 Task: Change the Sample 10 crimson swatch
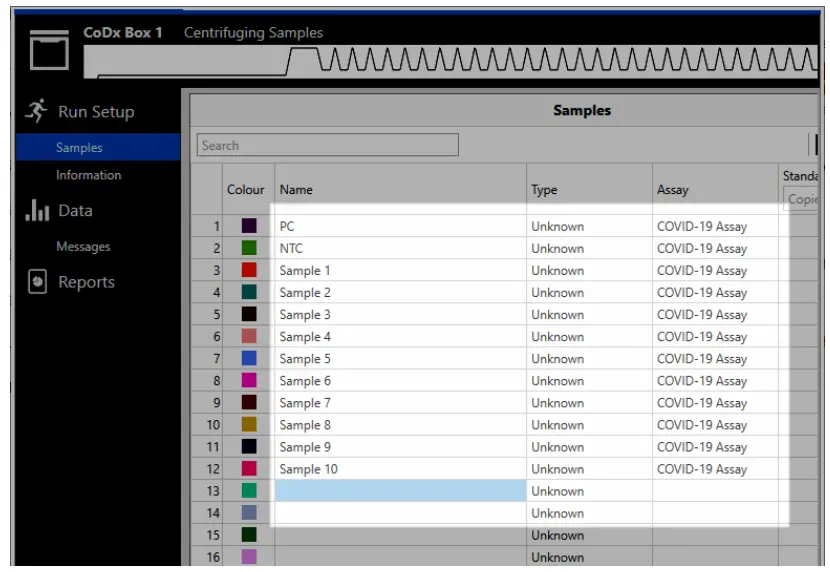point(249,468)
